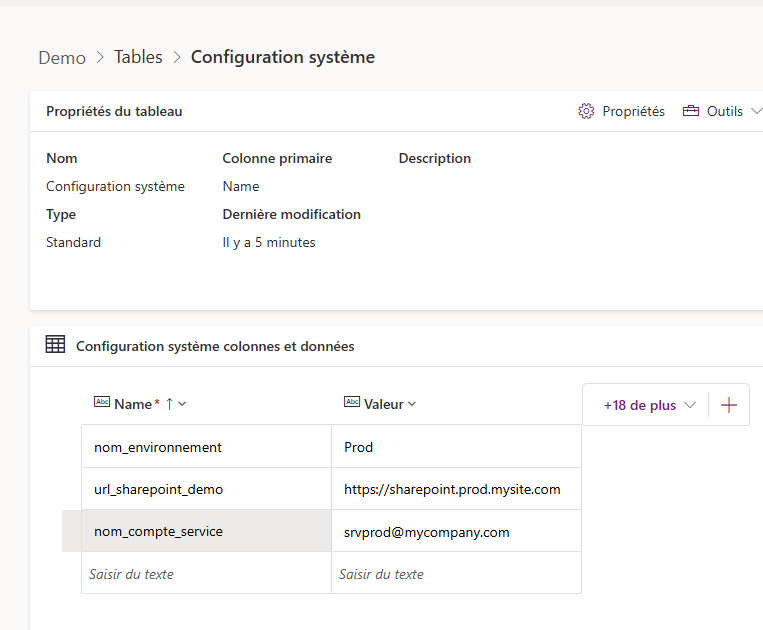
Task: Click the empty Valeur field Saisir du texte
Action: (x=456, y=573)
